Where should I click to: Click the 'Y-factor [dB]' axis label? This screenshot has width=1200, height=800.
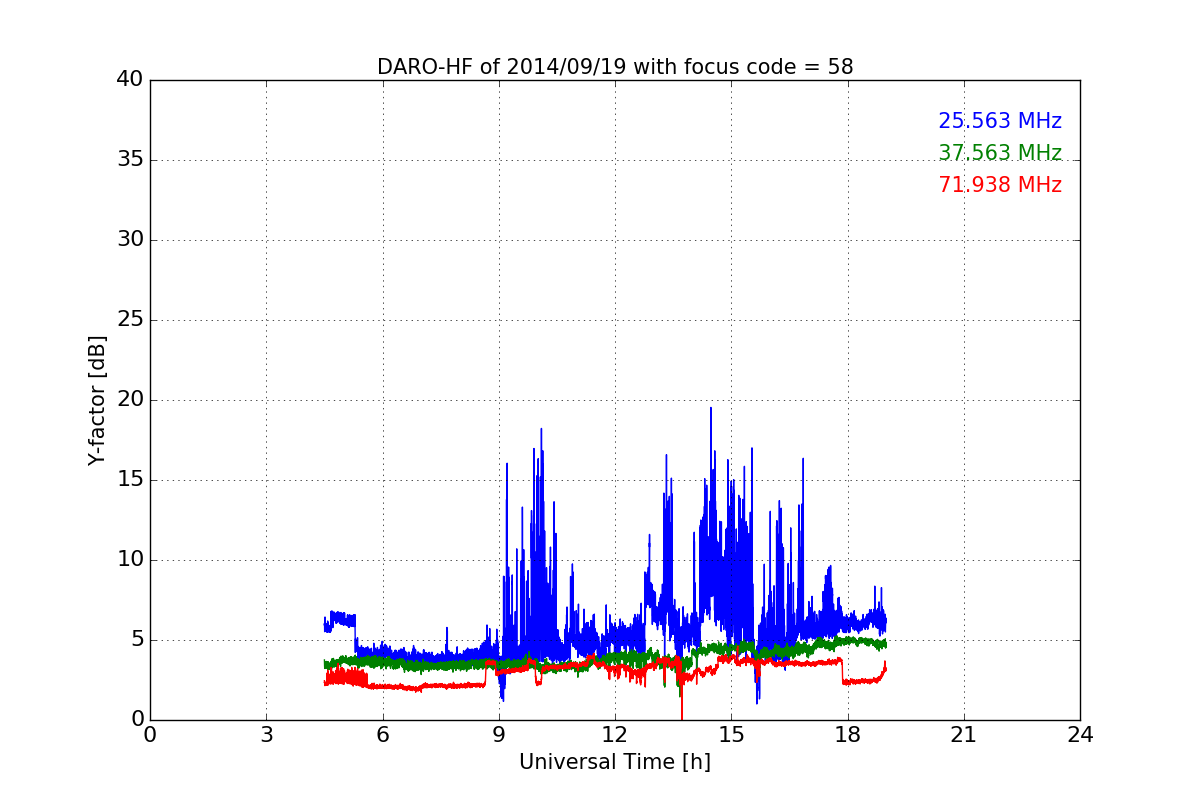pyautogui.click(x=97, y=400)
